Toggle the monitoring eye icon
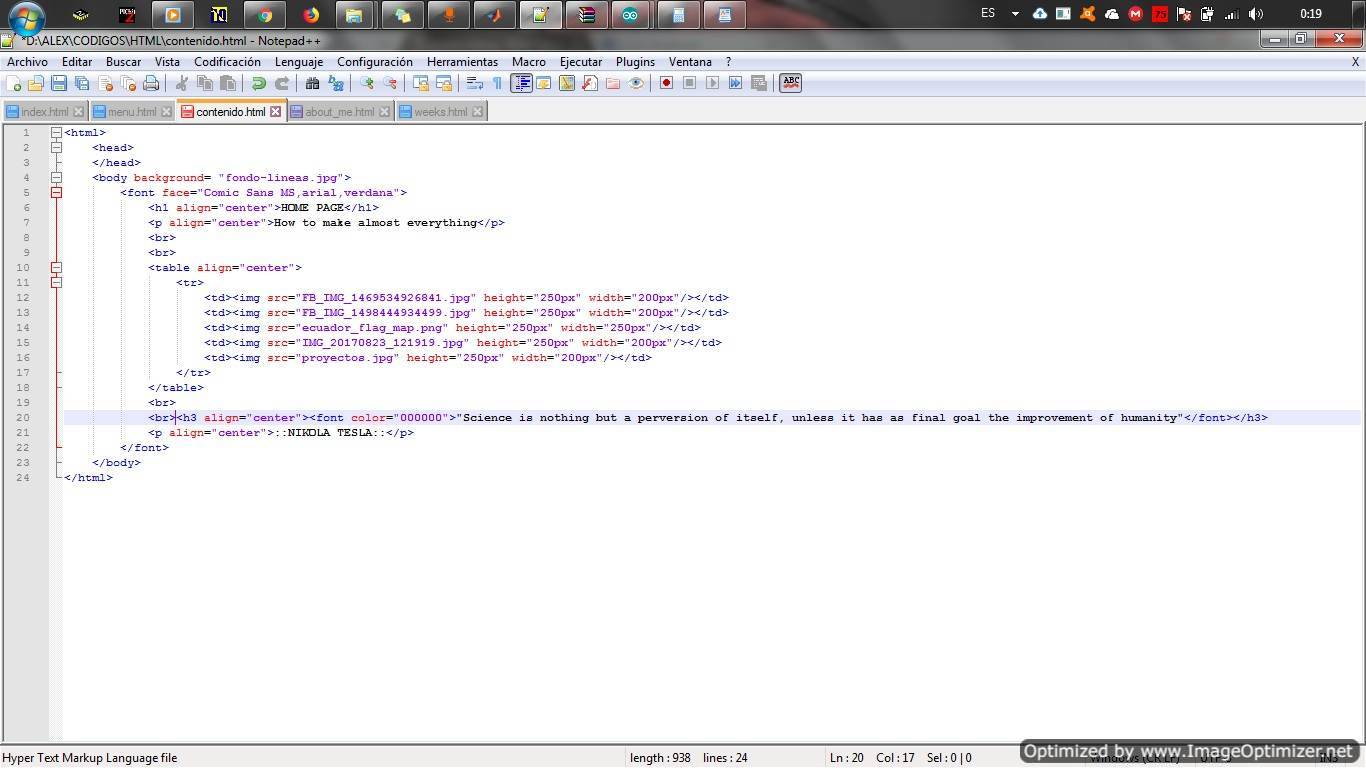Image resolution: width=1366 pixels, height=768 pixels. [636, 83]
